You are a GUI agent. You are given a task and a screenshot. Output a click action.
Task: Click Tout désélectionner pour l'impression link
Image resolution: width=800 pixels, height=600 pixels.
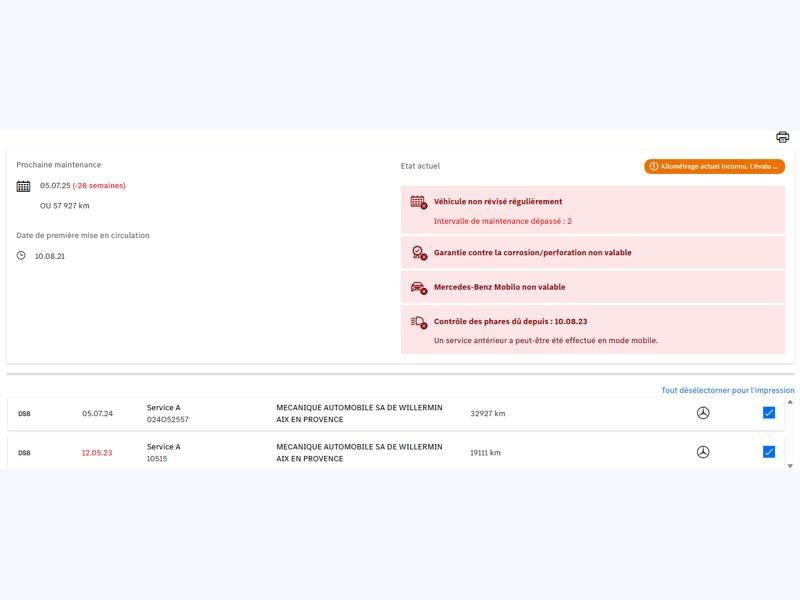coord(727,390)
